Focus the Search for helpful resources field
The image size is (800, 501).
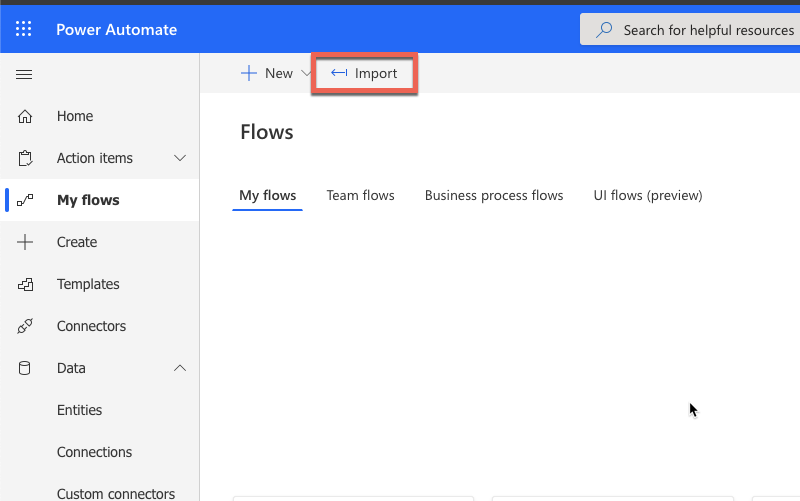tap(690, 30)
